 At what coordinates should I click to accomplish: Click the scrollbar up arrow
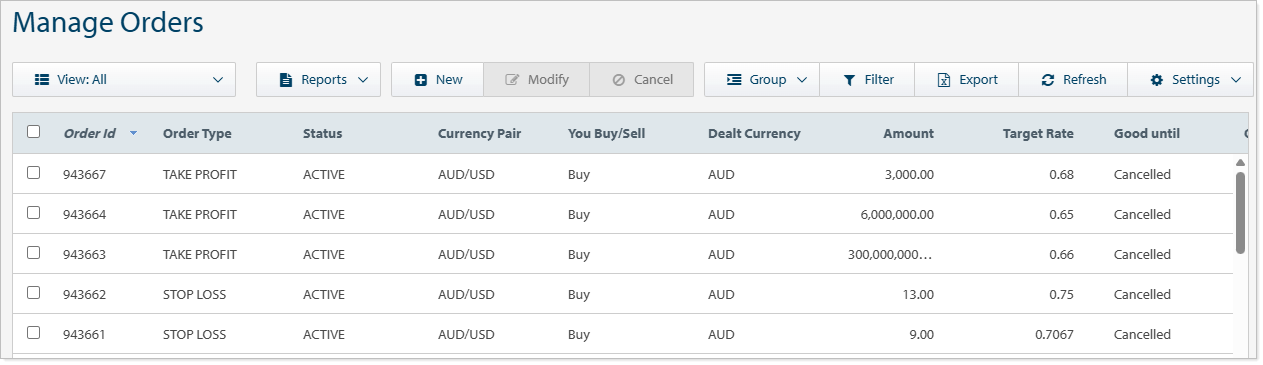coord(1240,162)
